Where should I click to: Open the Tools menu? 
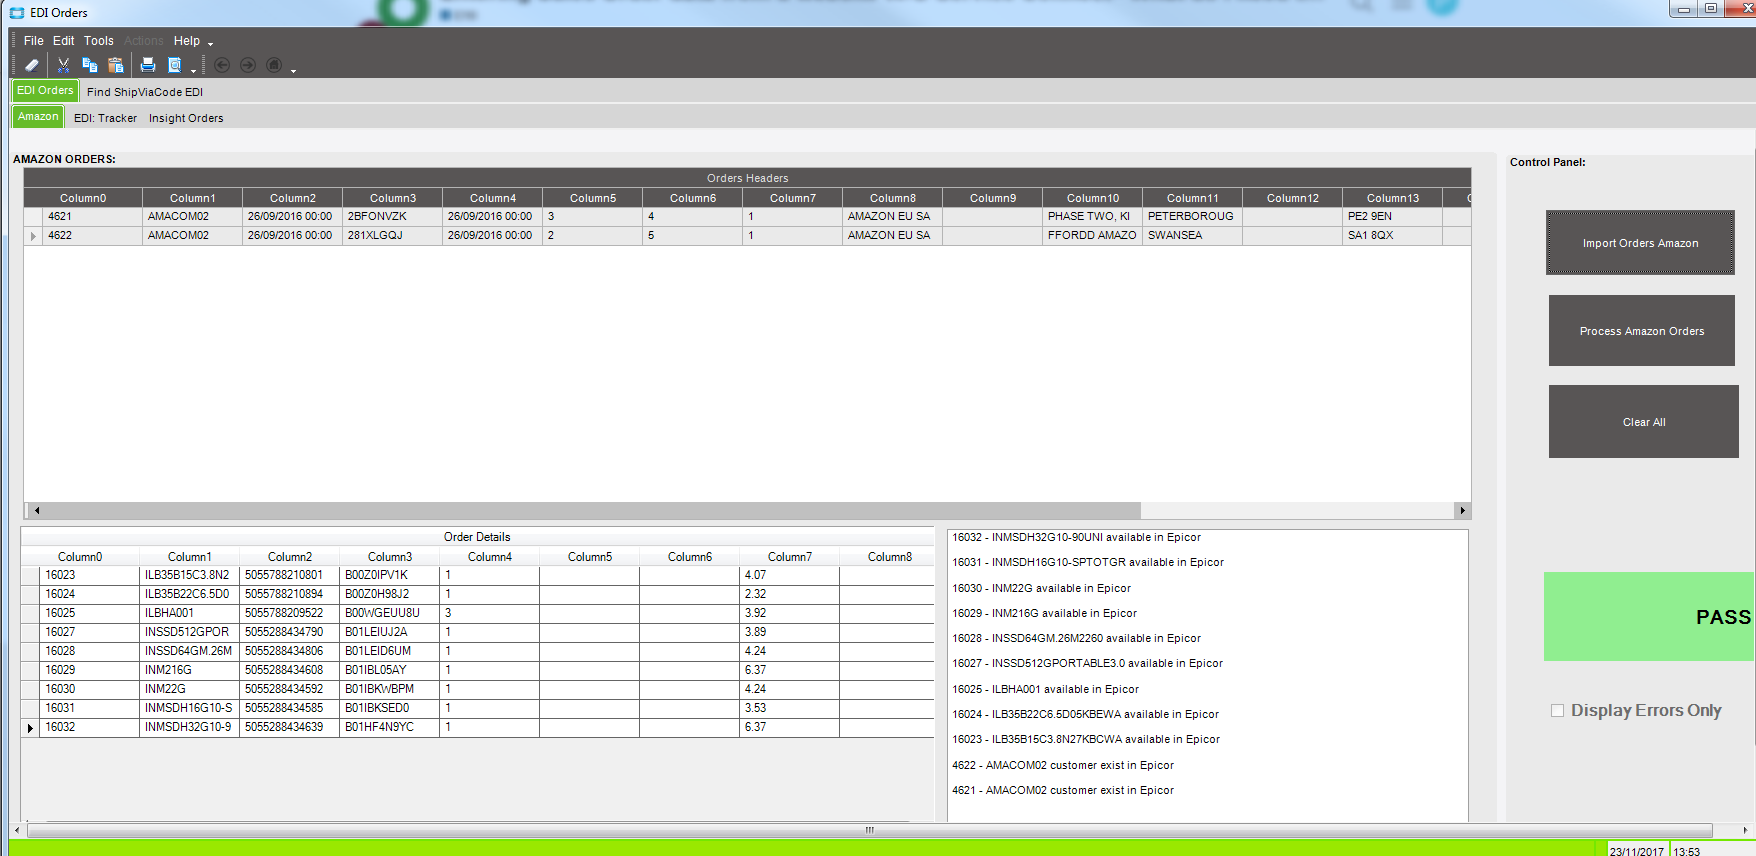pyautogui.click(x=99, y=41)
